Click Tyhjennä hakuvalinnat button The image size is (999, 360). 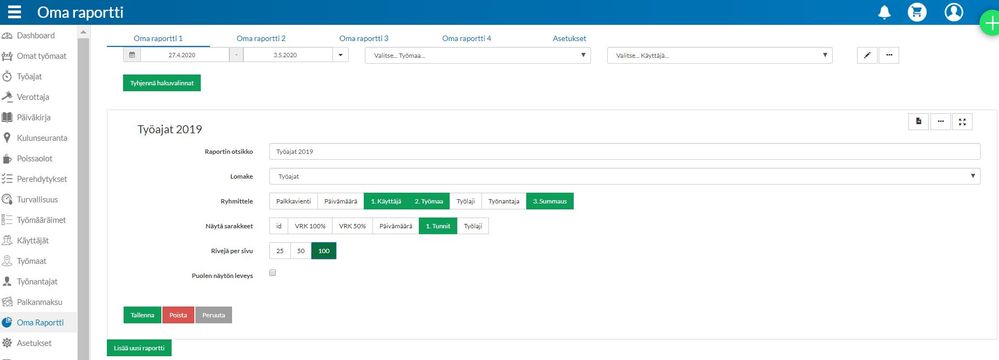(x=162, y=83)
